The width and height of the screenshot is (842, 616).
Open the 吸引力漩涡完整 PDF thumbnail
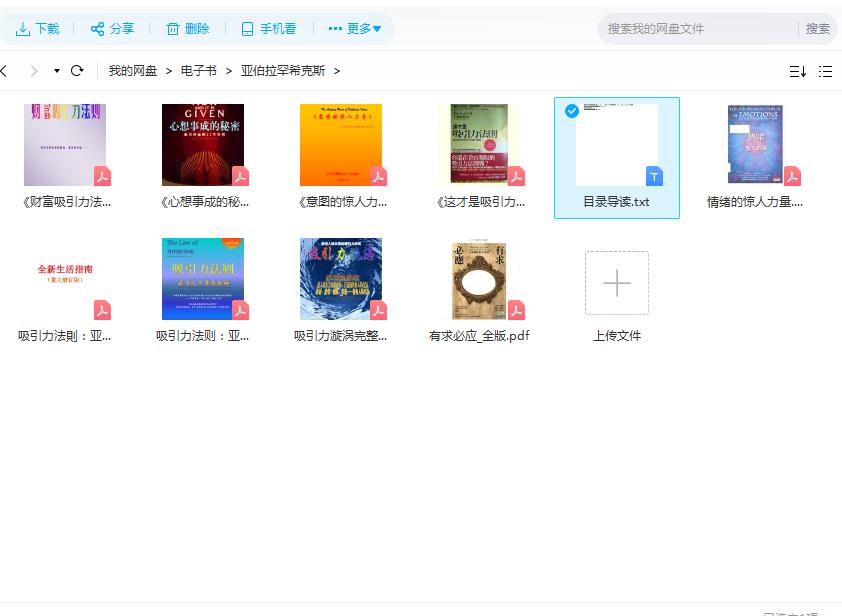pos(341,278)
